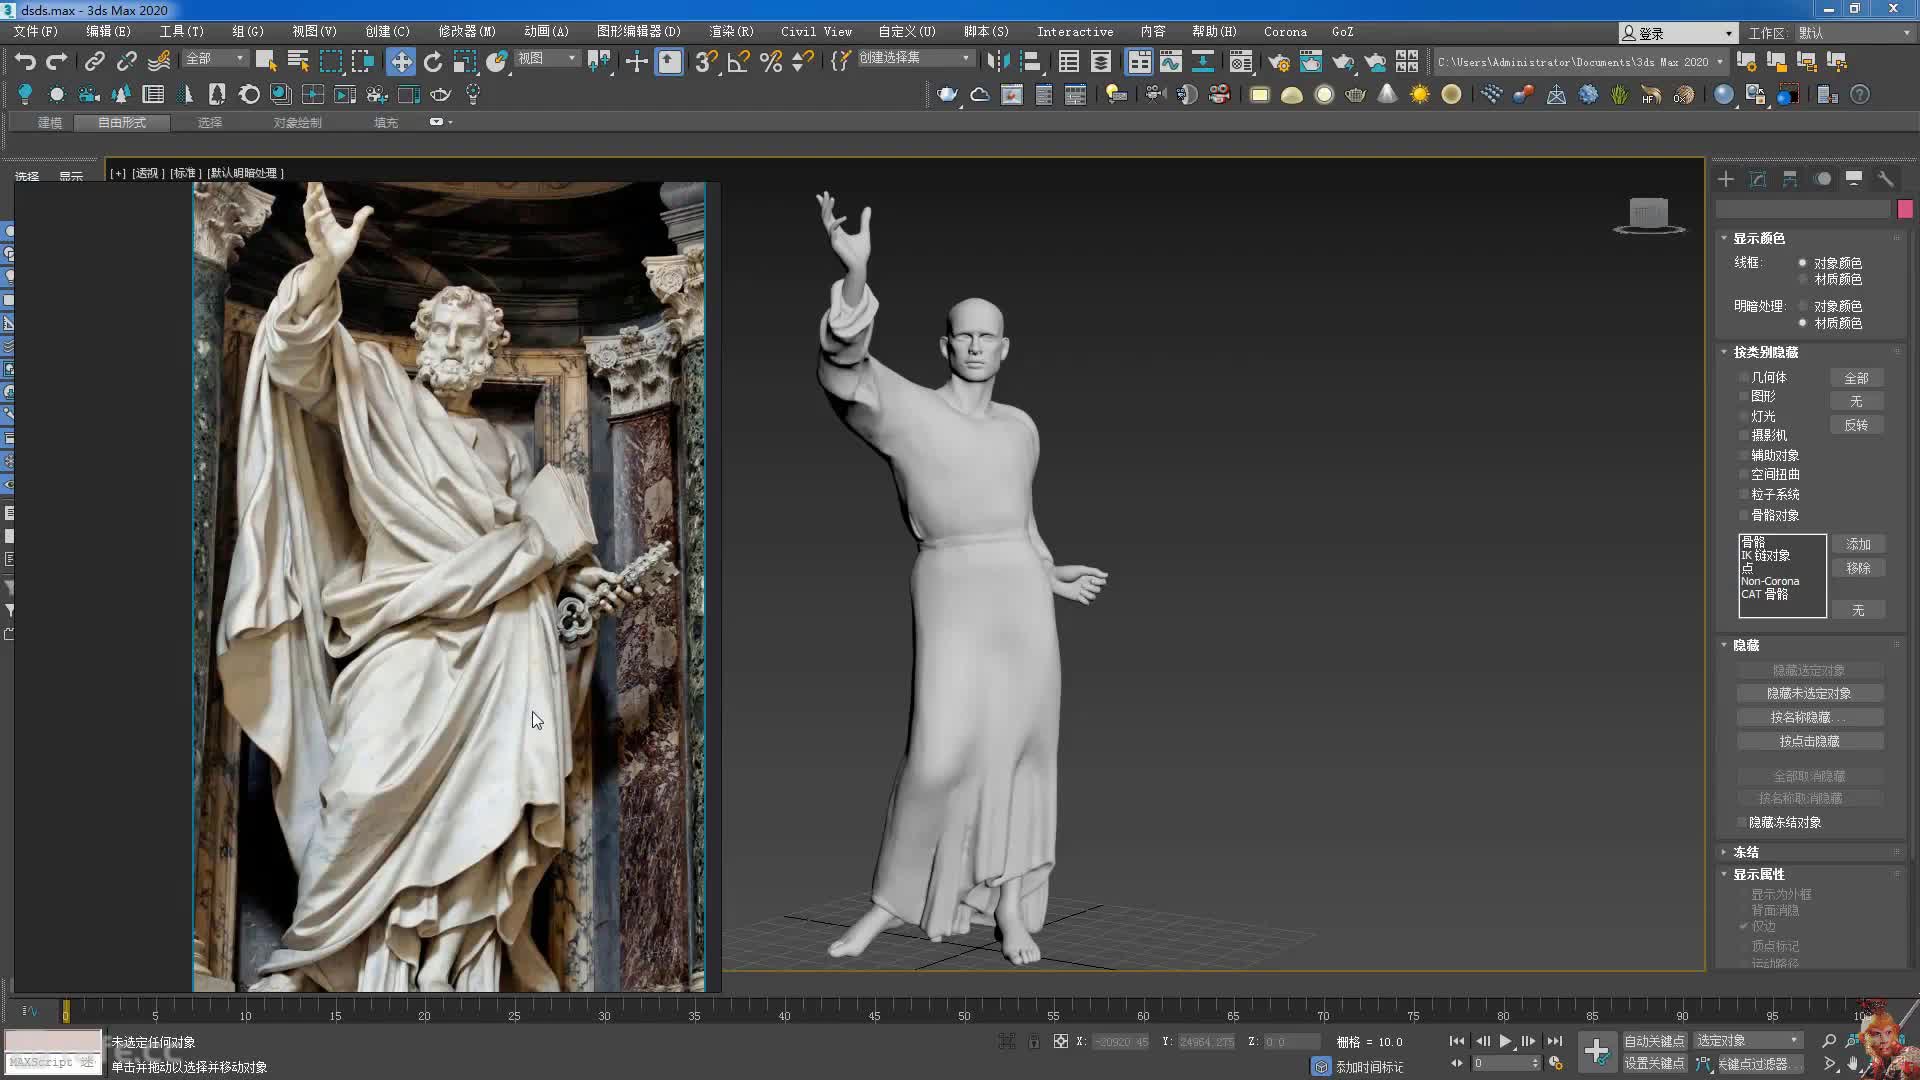Viewport: 1920px width, 1080px height.
Task: Check the 图形 hide category box
Action: tap(1744, 396)
